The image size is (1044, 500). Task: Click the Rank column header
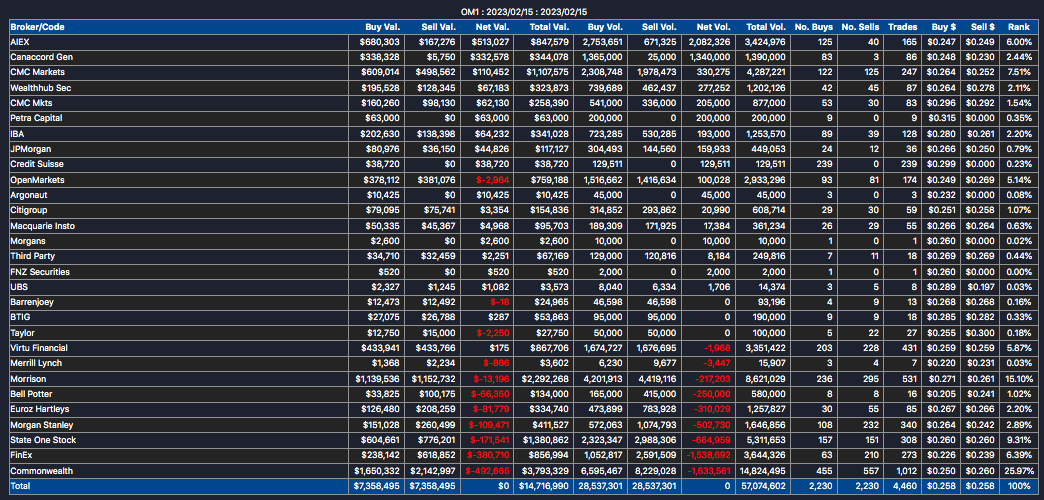pos(1018,27)
